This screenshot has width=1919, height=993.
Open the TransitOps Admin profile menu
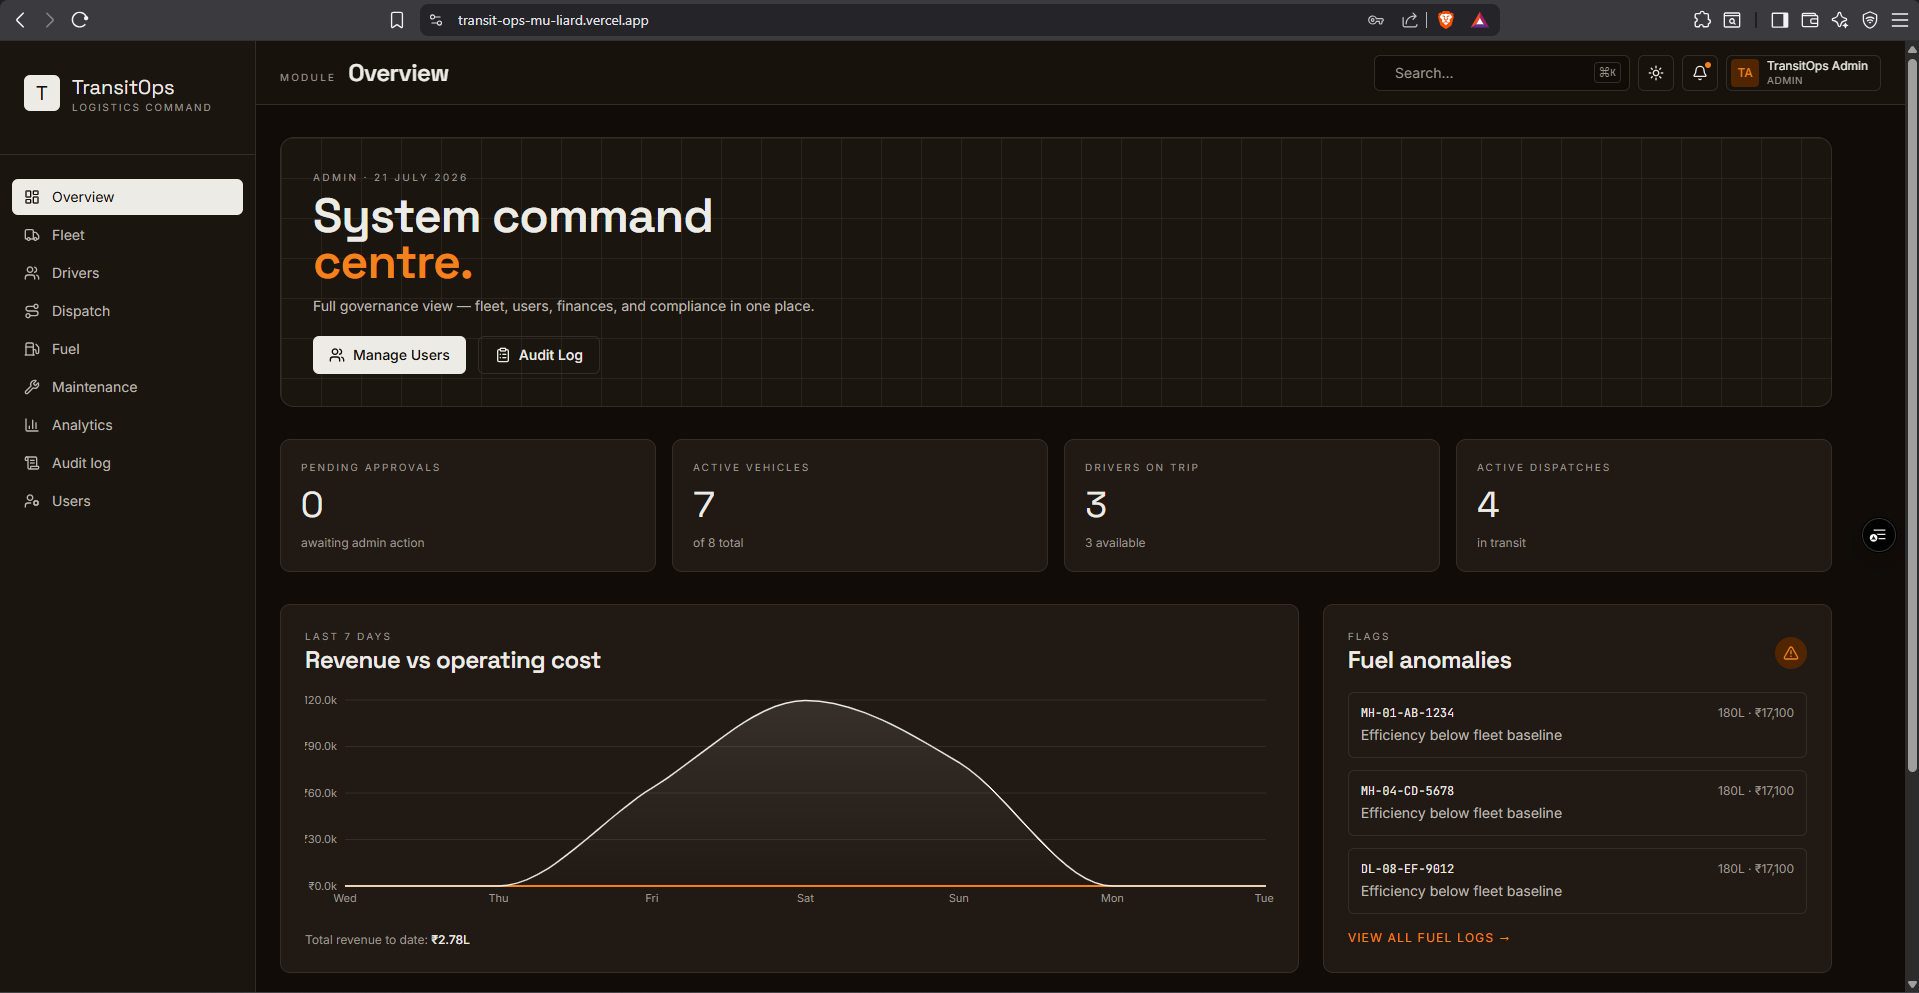pos(1803,73)
